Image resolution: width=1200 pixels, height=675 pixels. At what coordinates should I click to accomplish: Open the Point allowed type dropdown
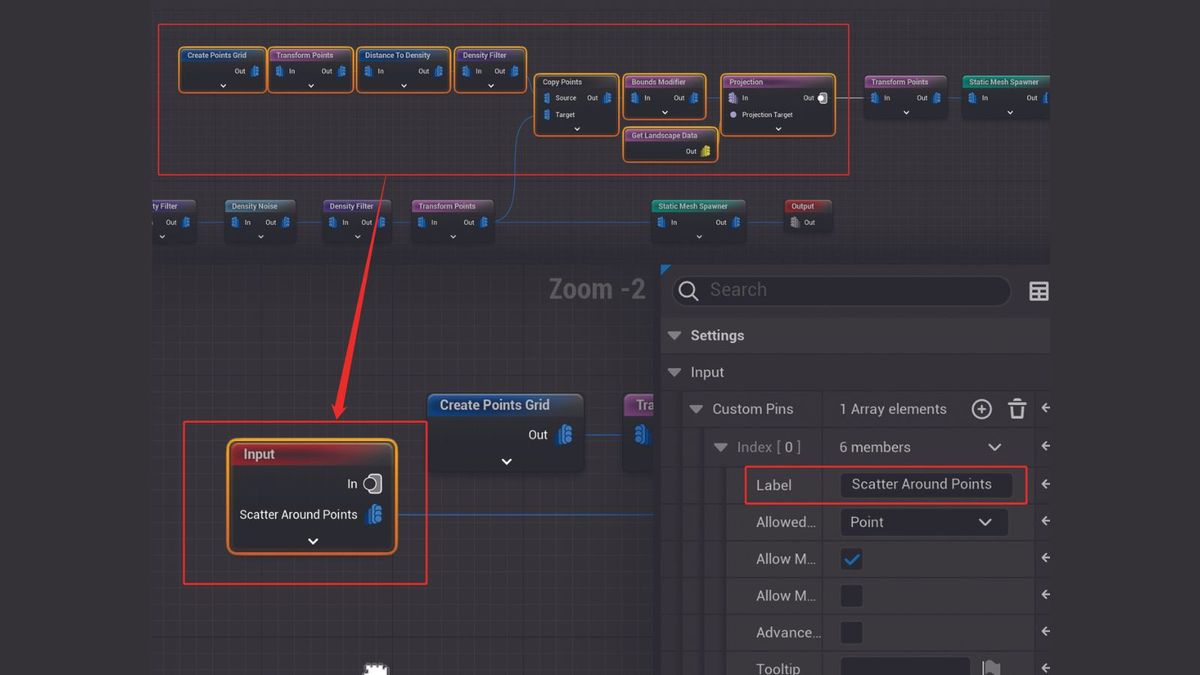click(922, 521)
